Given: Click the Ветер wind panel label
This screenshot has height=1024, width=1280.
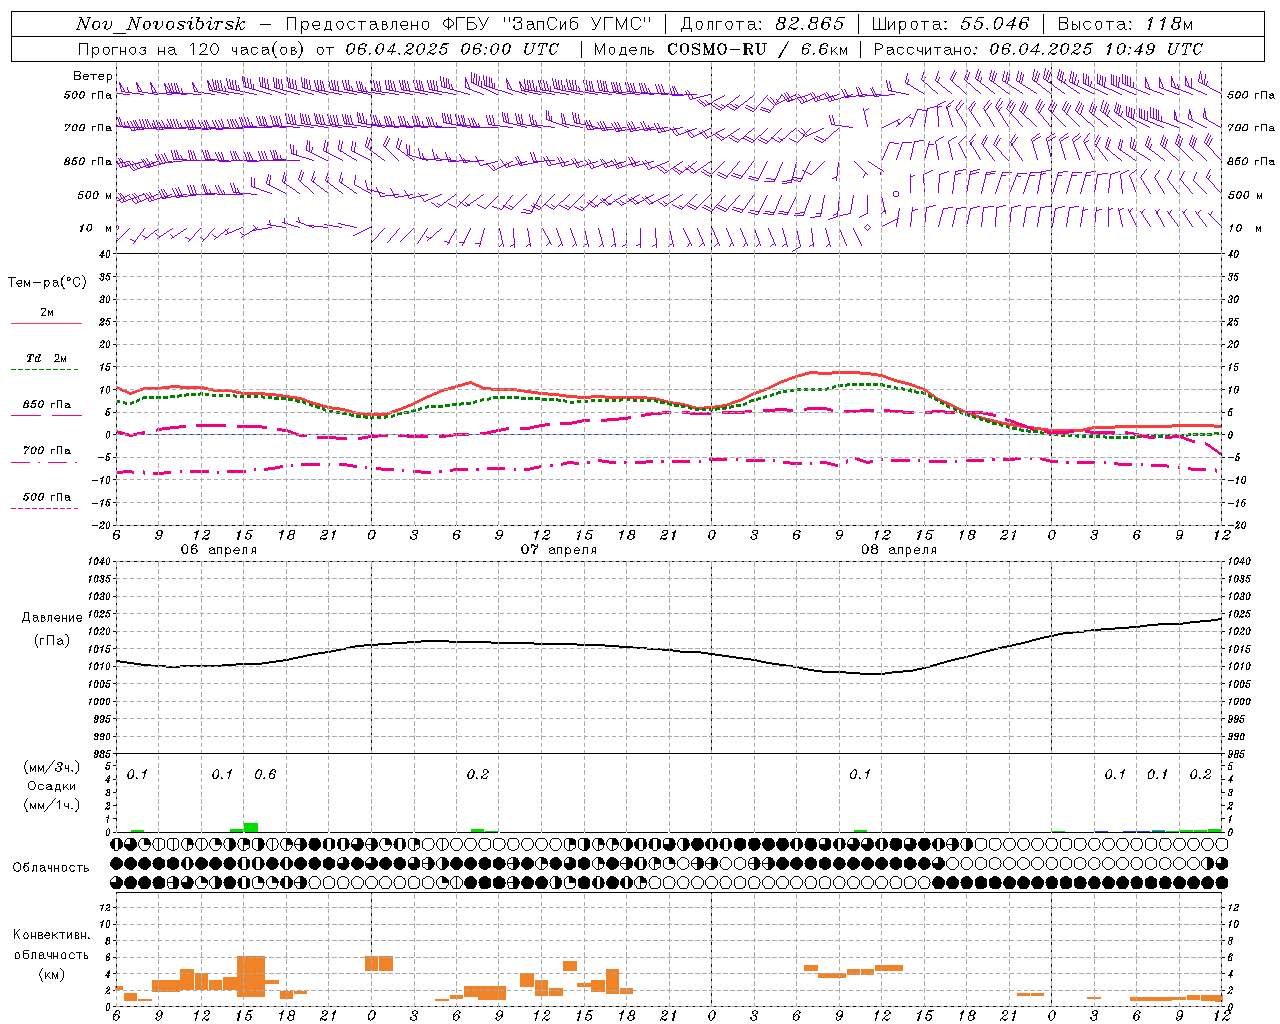Looking at the screenshot, I should [92, 76].
